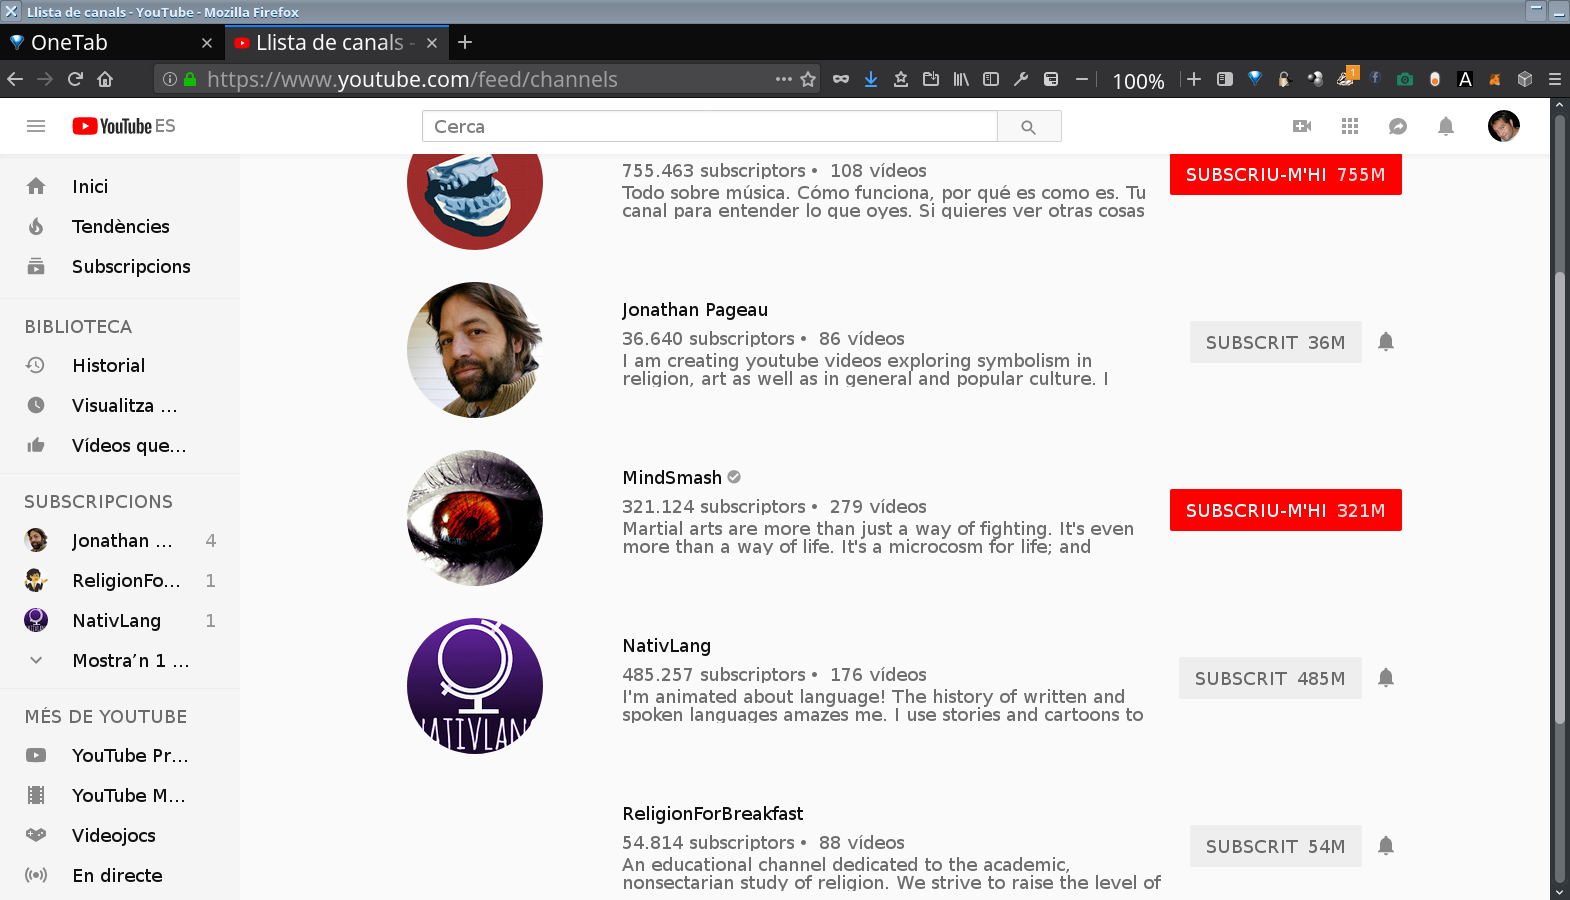The image size is (1570, 900).
Task: Reload the page
Action: coord(75,79)
